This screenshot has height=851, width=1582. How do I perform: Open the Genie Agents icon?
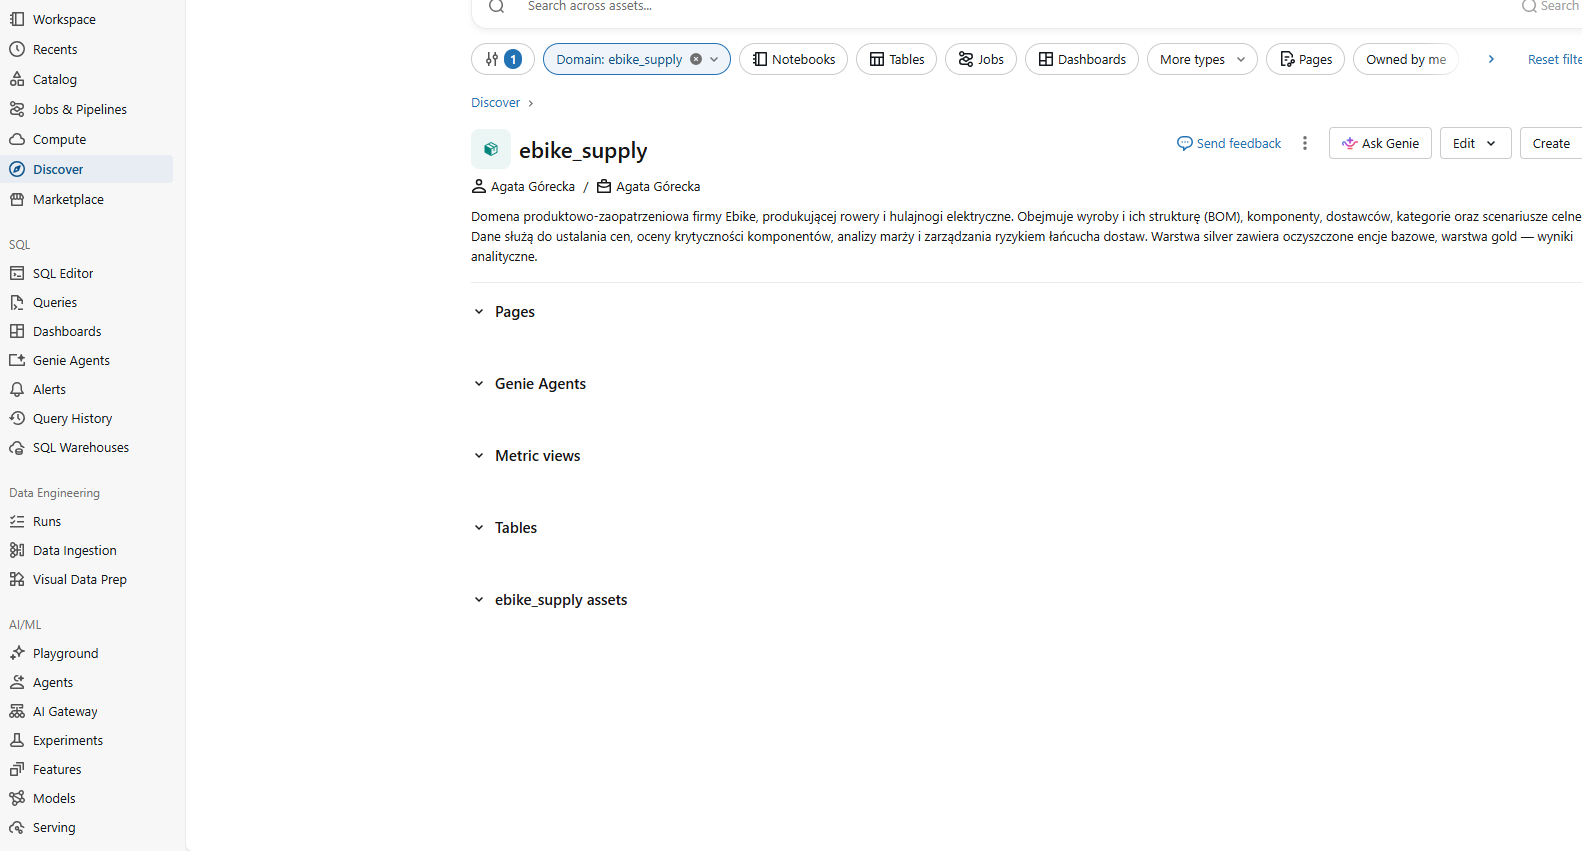pos(17,360)
